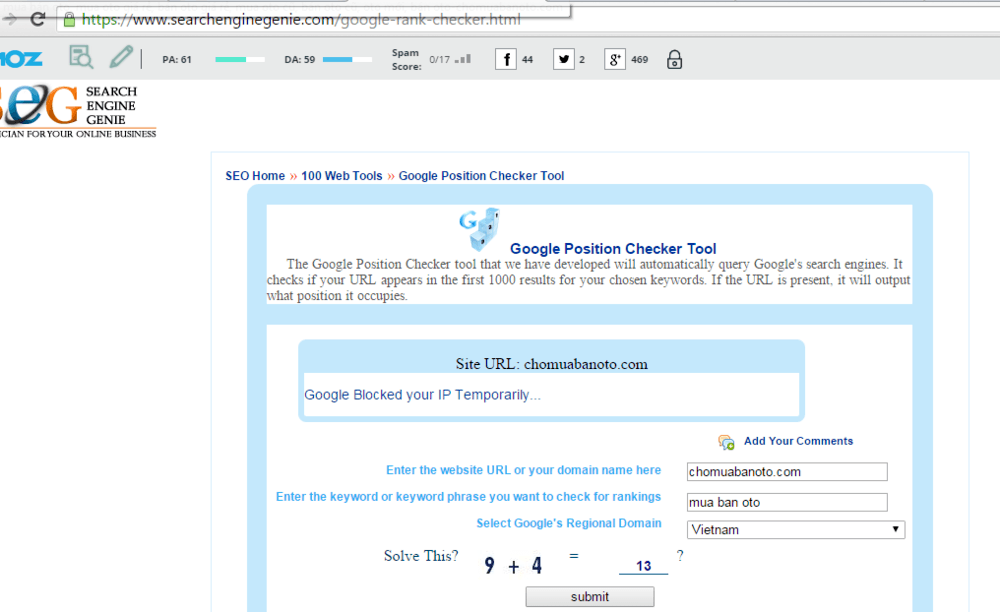
Task: Click the Facebook share count icon
Action: [506, 59]
